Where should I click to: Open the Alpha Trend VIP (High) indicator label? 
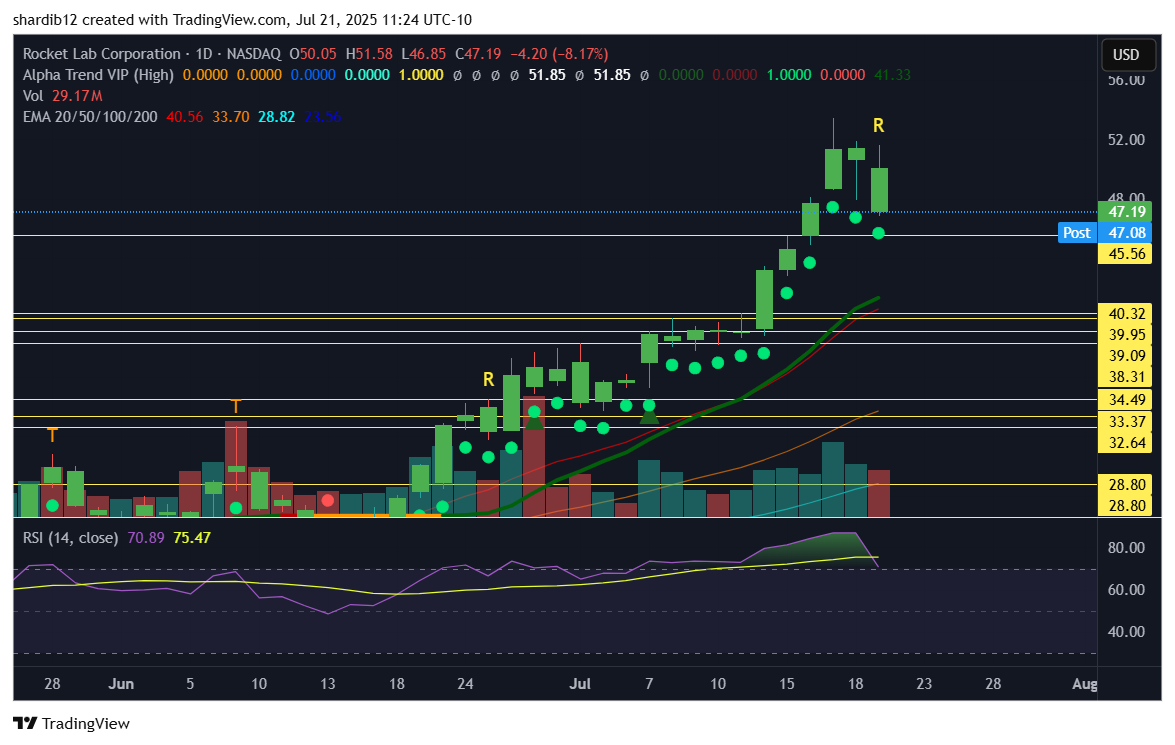click(98, 75)
